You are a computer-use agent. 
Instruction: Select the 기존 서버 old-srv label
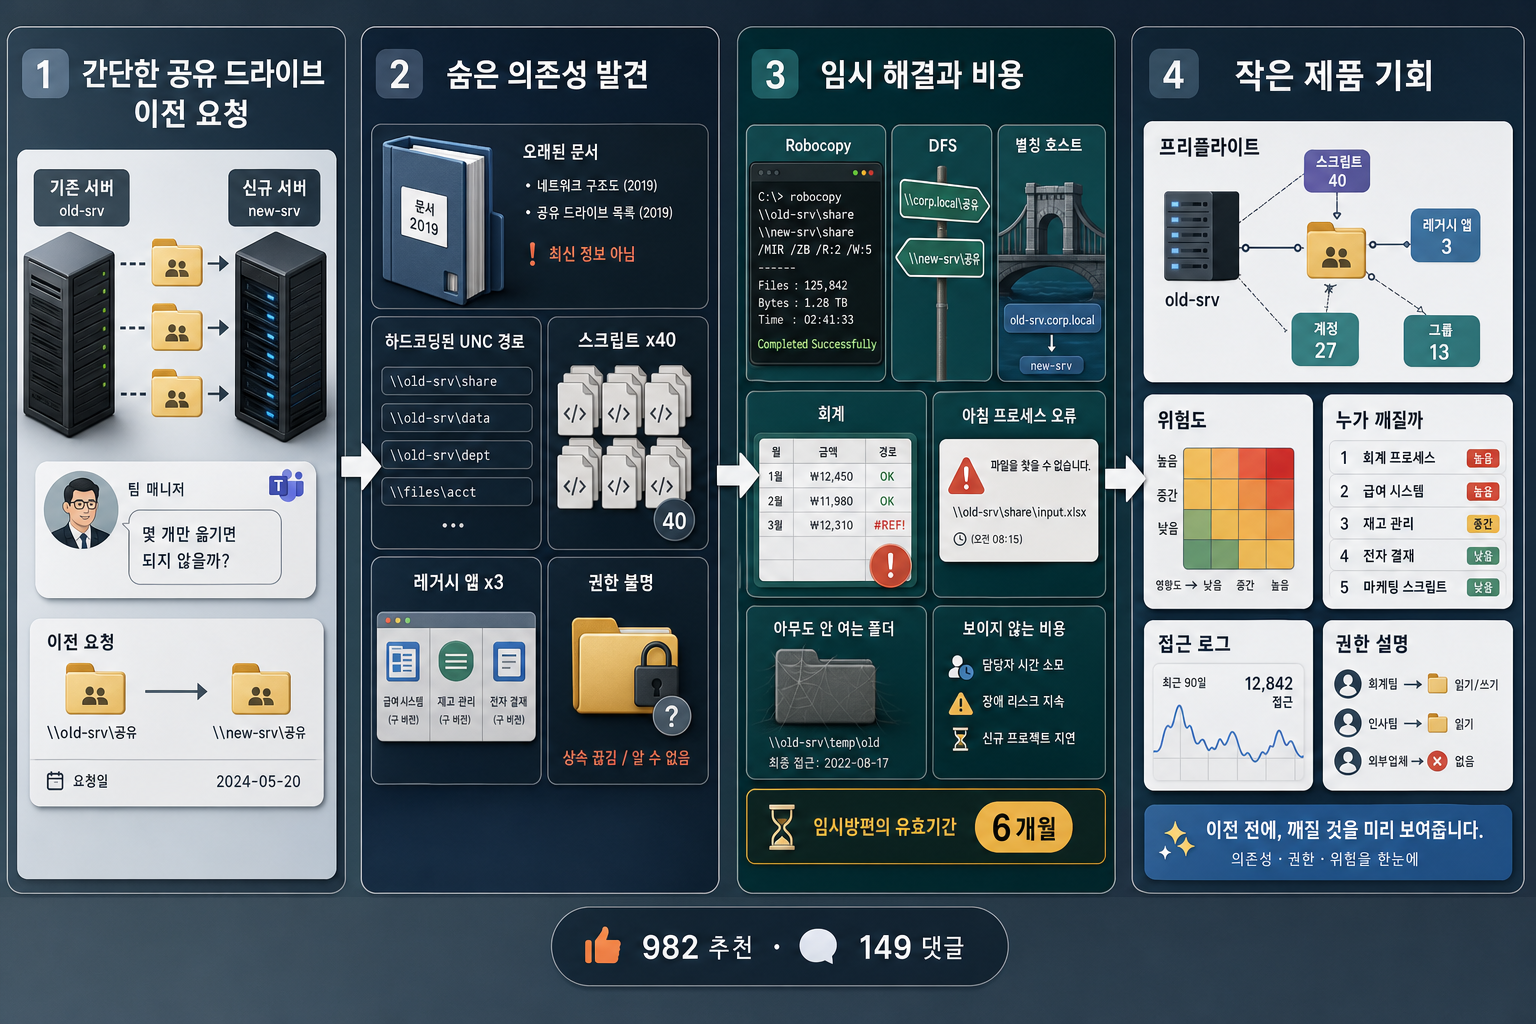pyautogui.click(x=82, y=198)
